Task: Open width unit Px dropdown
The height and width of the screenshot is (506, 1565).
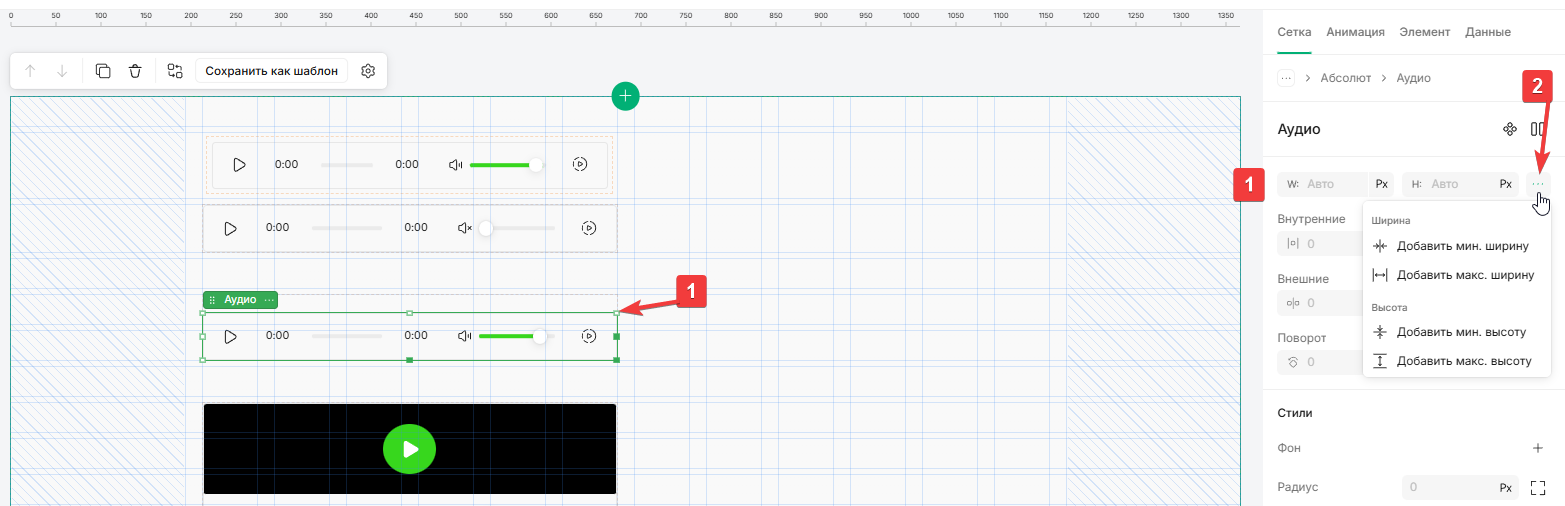Action: [1381, 184]
